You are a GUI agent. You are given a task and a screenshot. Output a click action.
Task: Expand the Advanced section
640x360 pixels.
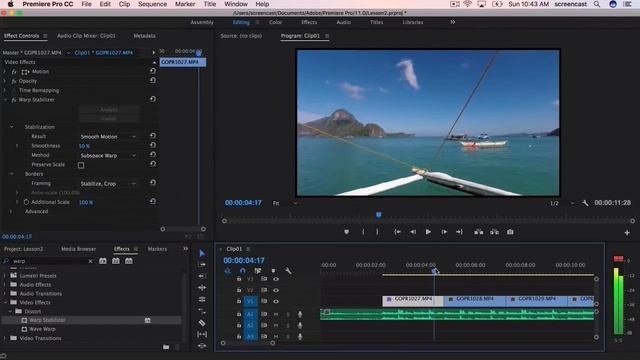tap(11, 211)
